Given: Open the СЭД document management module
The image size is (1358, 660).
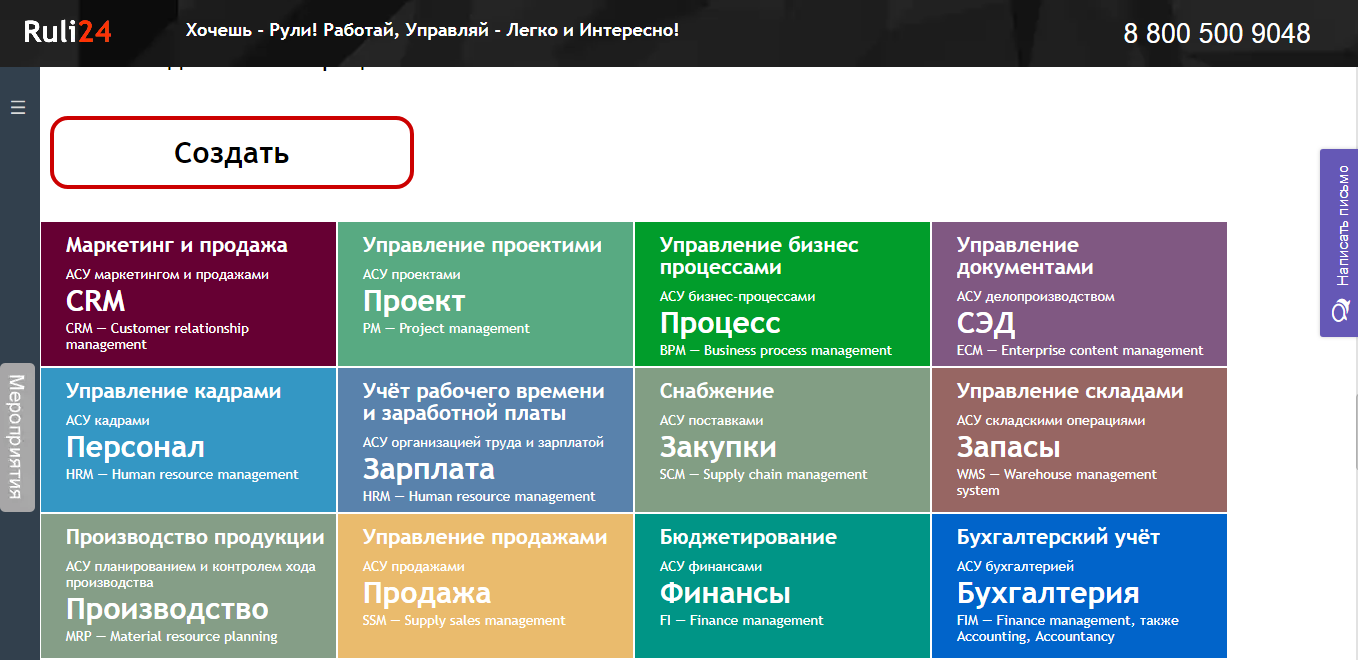Looking at the screenshot, I should tap(1079, 293).
